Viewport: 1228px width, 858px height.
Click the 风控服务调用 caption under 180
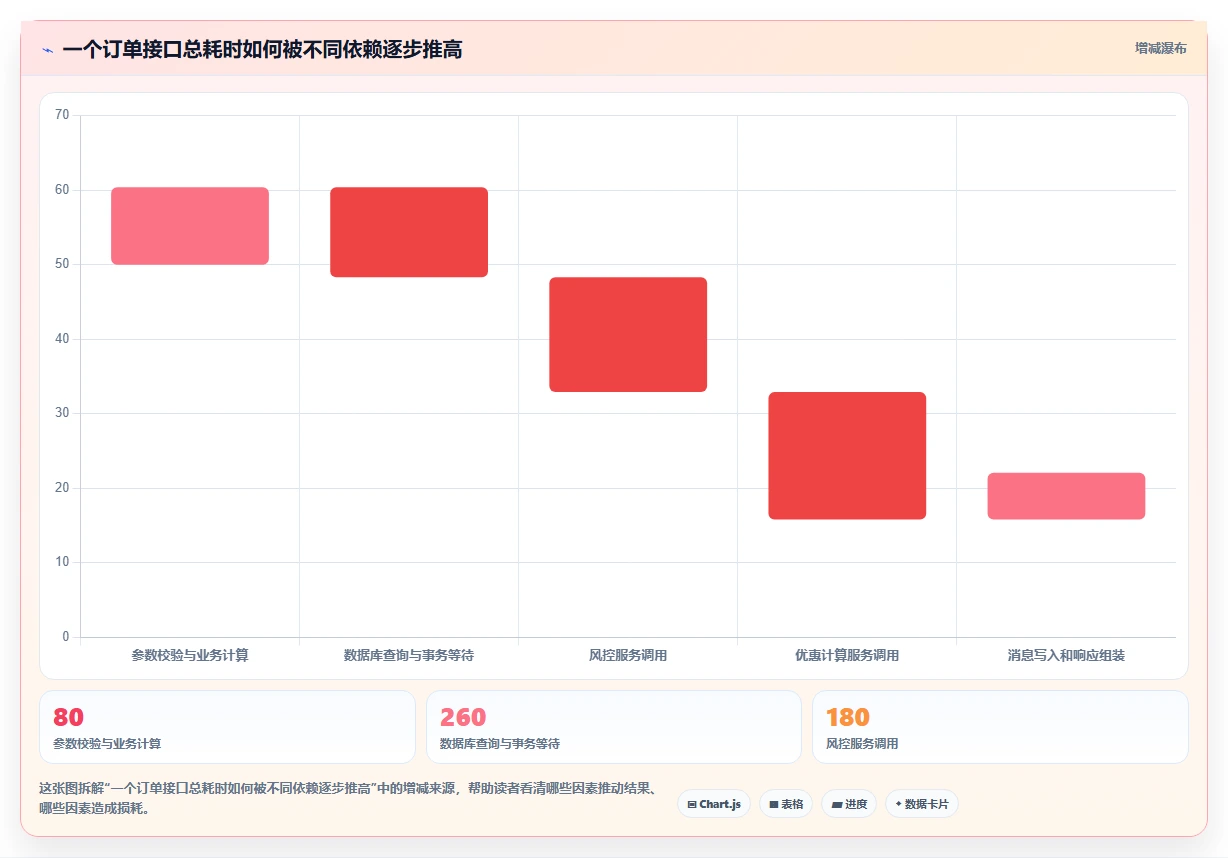pyautogui.click(x=862, y=744)
